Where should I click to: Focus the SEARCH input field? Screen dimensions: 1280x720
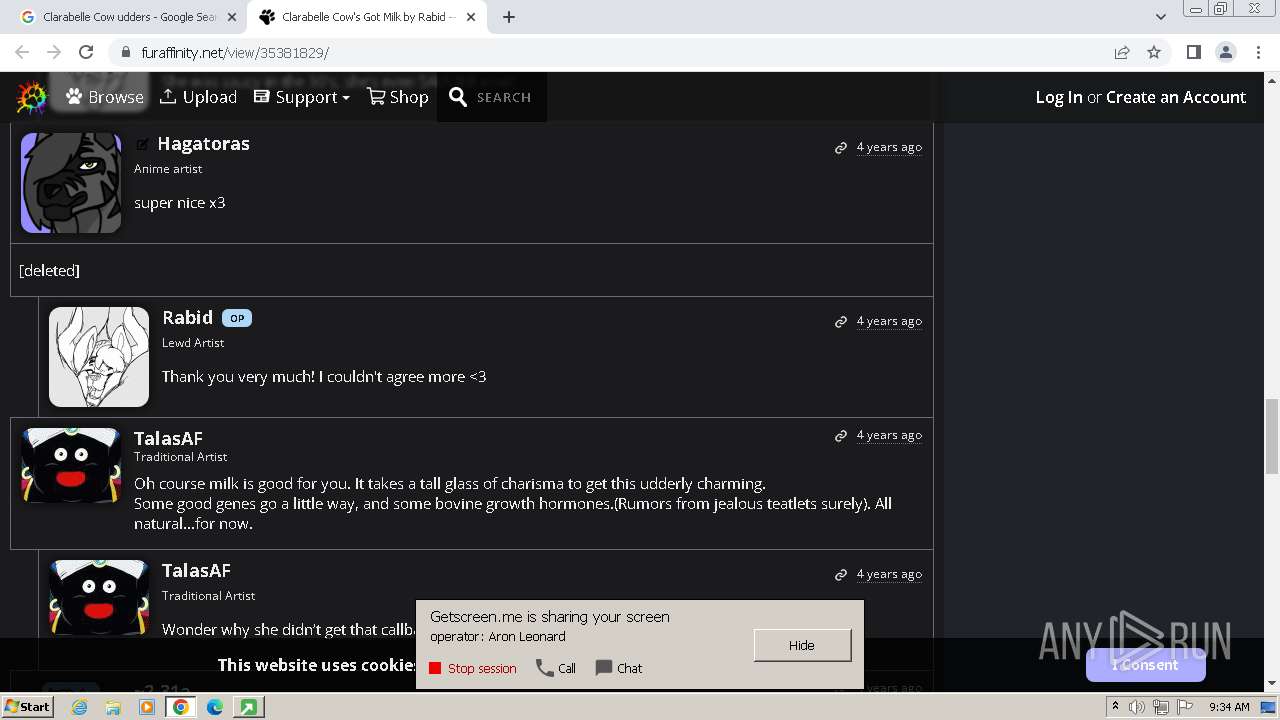click(x=504, y=97)
